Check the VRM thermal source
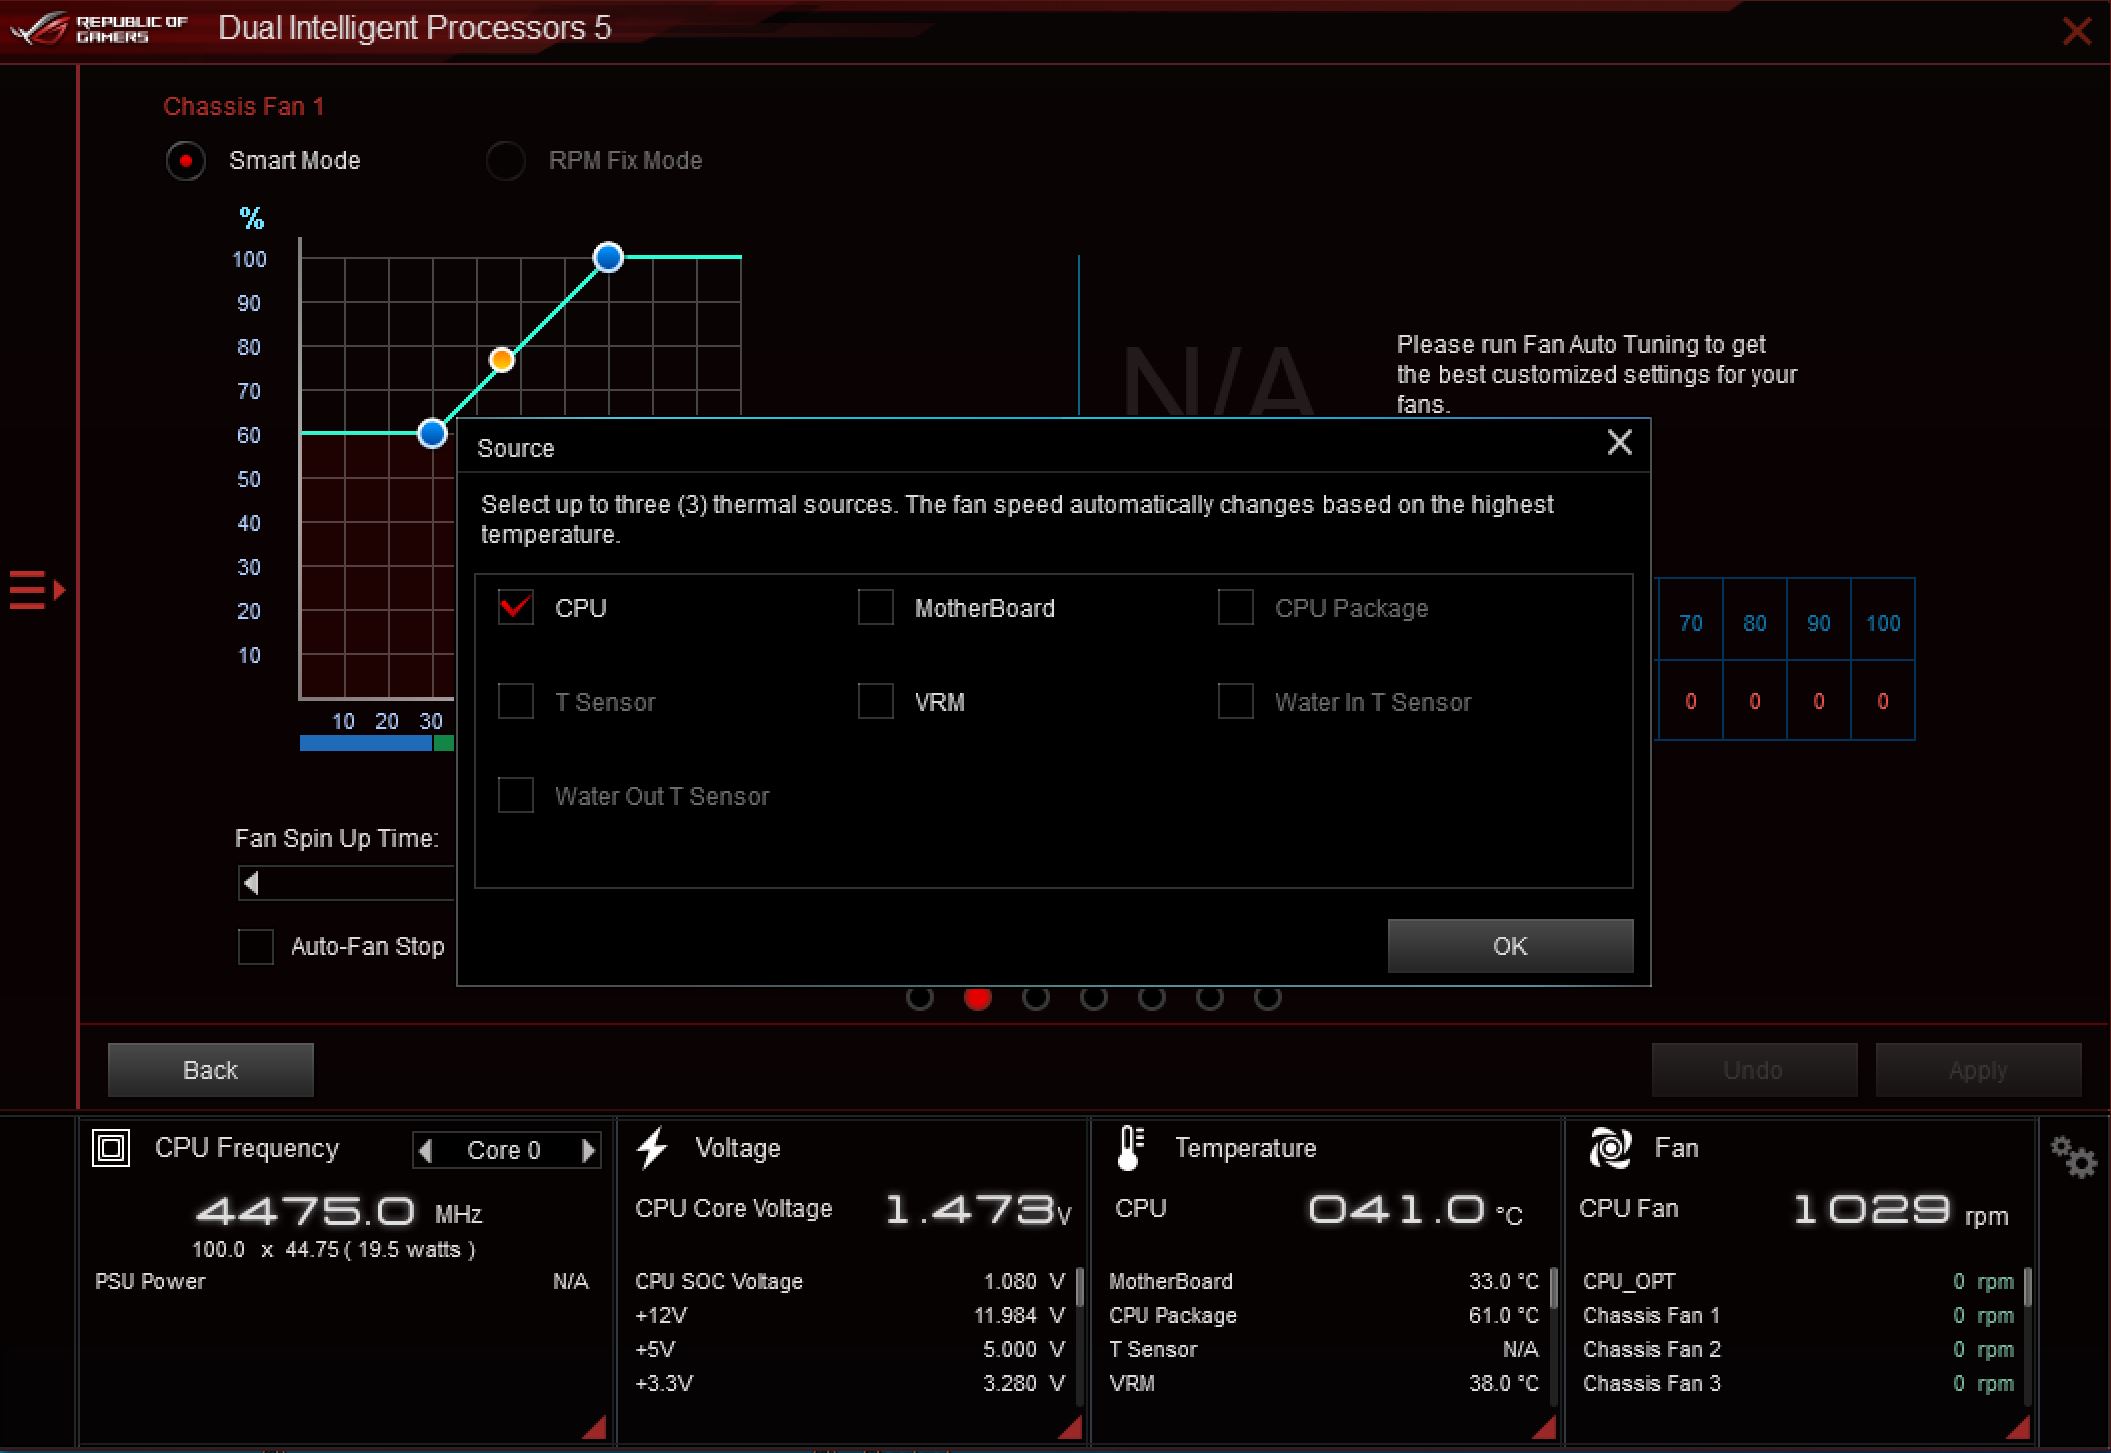Image resolution: width=2111 pixels, height=1453 pixels. [876, 701]
